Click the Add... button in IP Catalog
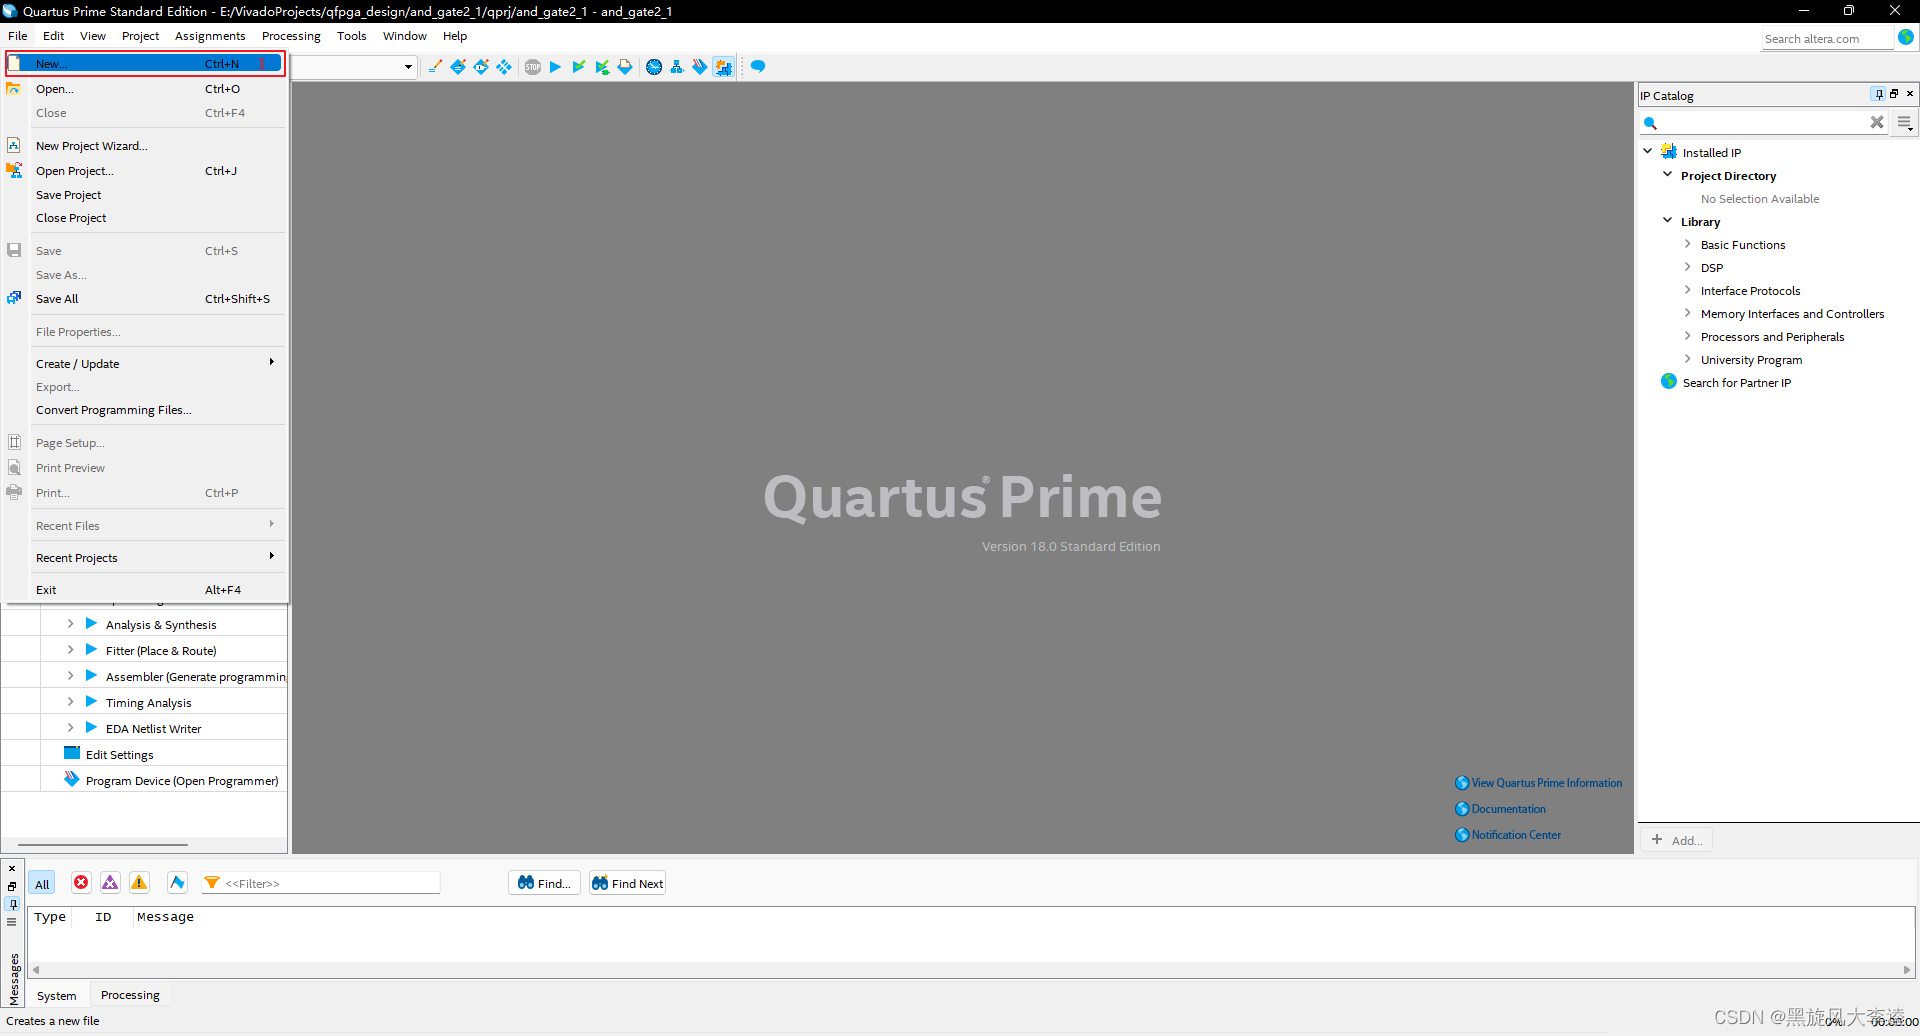The width and height of the screenshot is (1920, 1036). click(x=1677, y=840)
